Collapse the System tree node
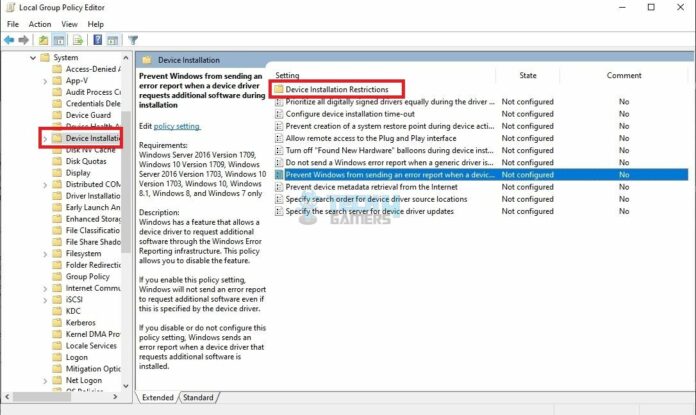Screen dimensions: 696x415 pyautogui.click(x=33, y=58)
